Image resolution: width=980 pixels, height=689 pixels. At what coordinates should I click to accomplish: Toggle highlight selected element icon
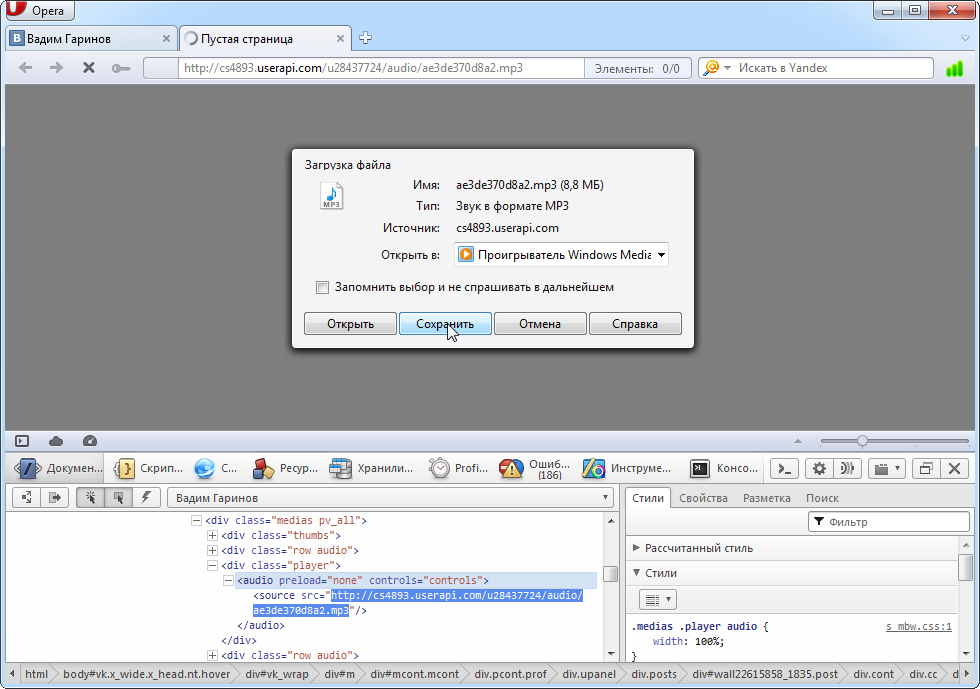pos(118,498)
